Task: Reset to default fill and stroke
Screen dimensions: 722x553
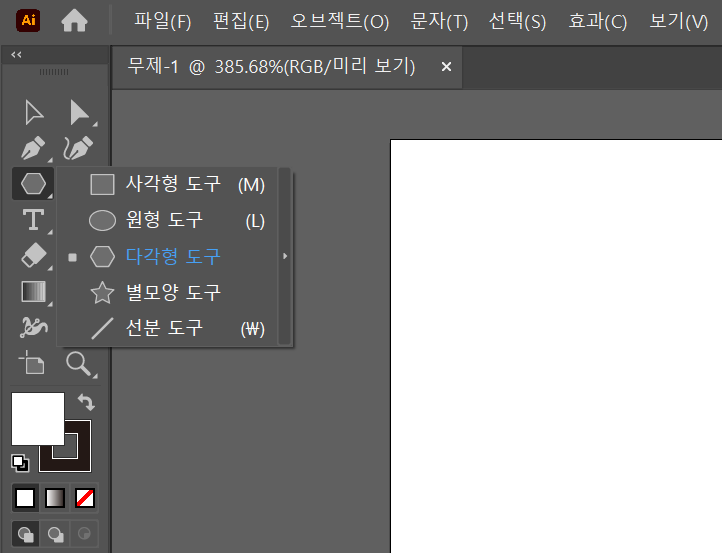Action: 20,463
